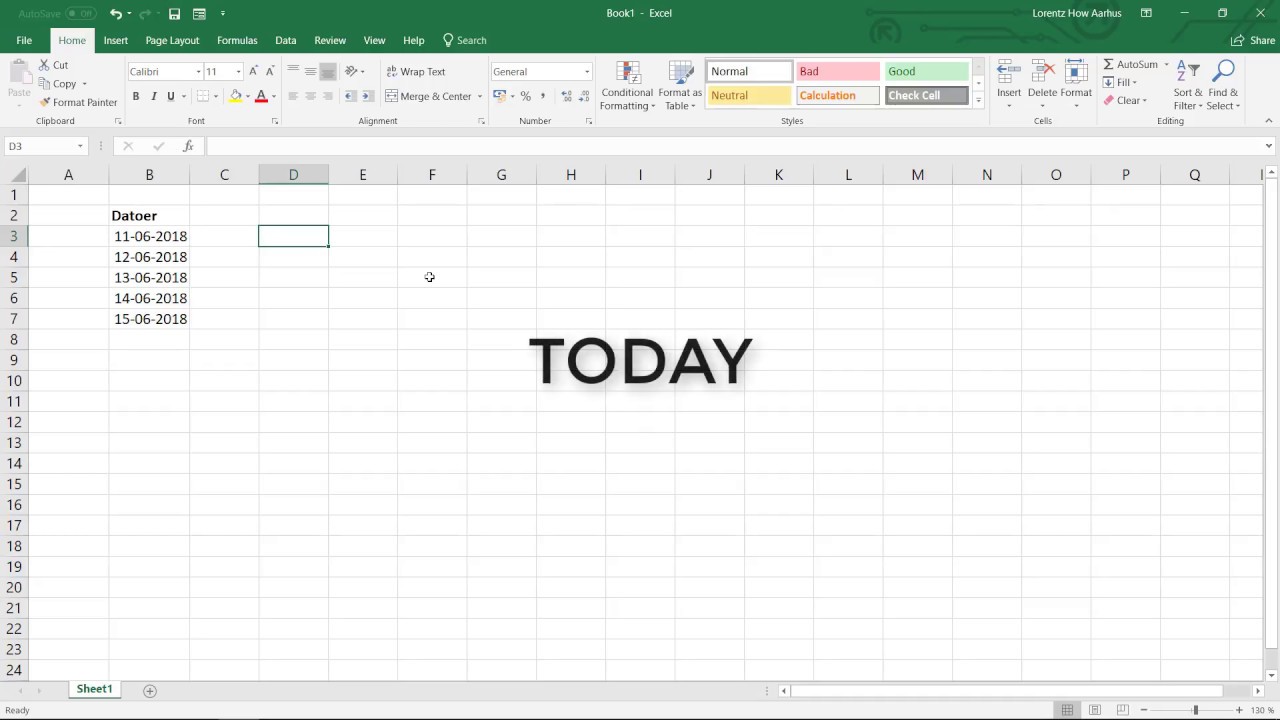Open Sort & Filter menu
1280x720 pixels.
pos(1188,85)
